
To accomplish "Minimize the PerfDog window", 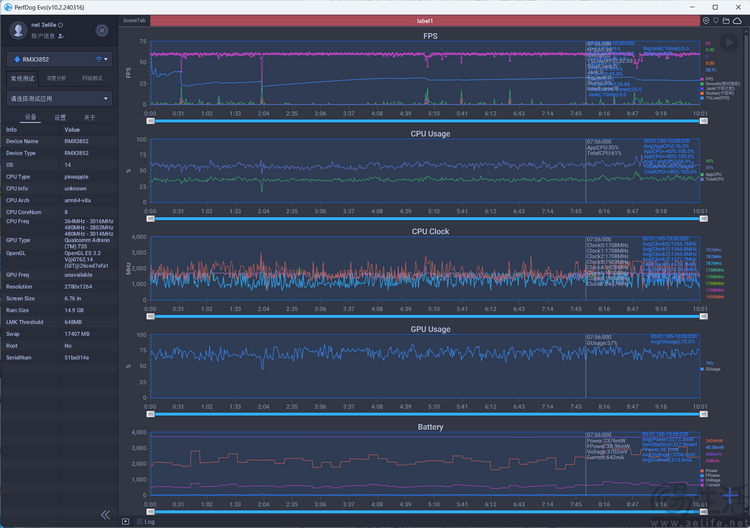I will pyautogui.click(x=693, y=7).
